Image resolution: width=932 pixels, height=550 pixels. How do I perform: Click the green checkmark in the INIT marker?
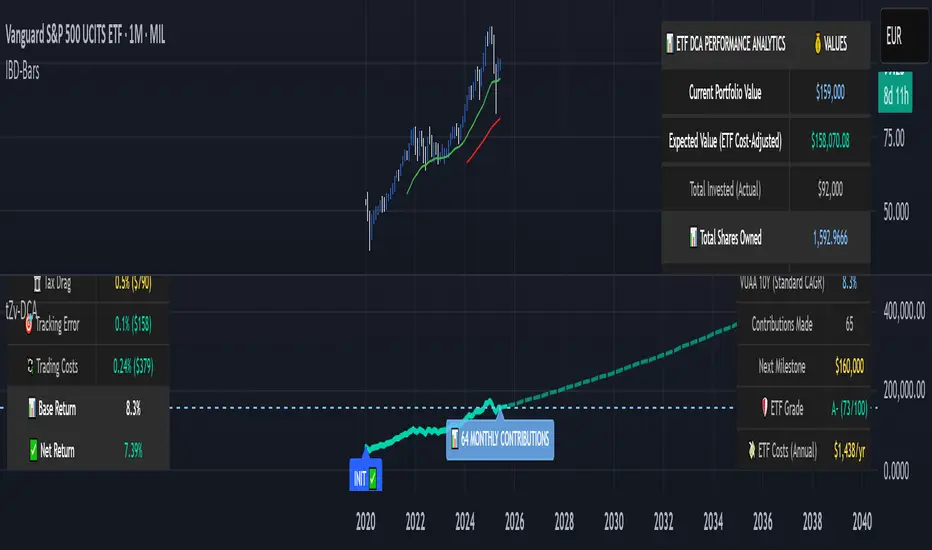coord(373,477)
